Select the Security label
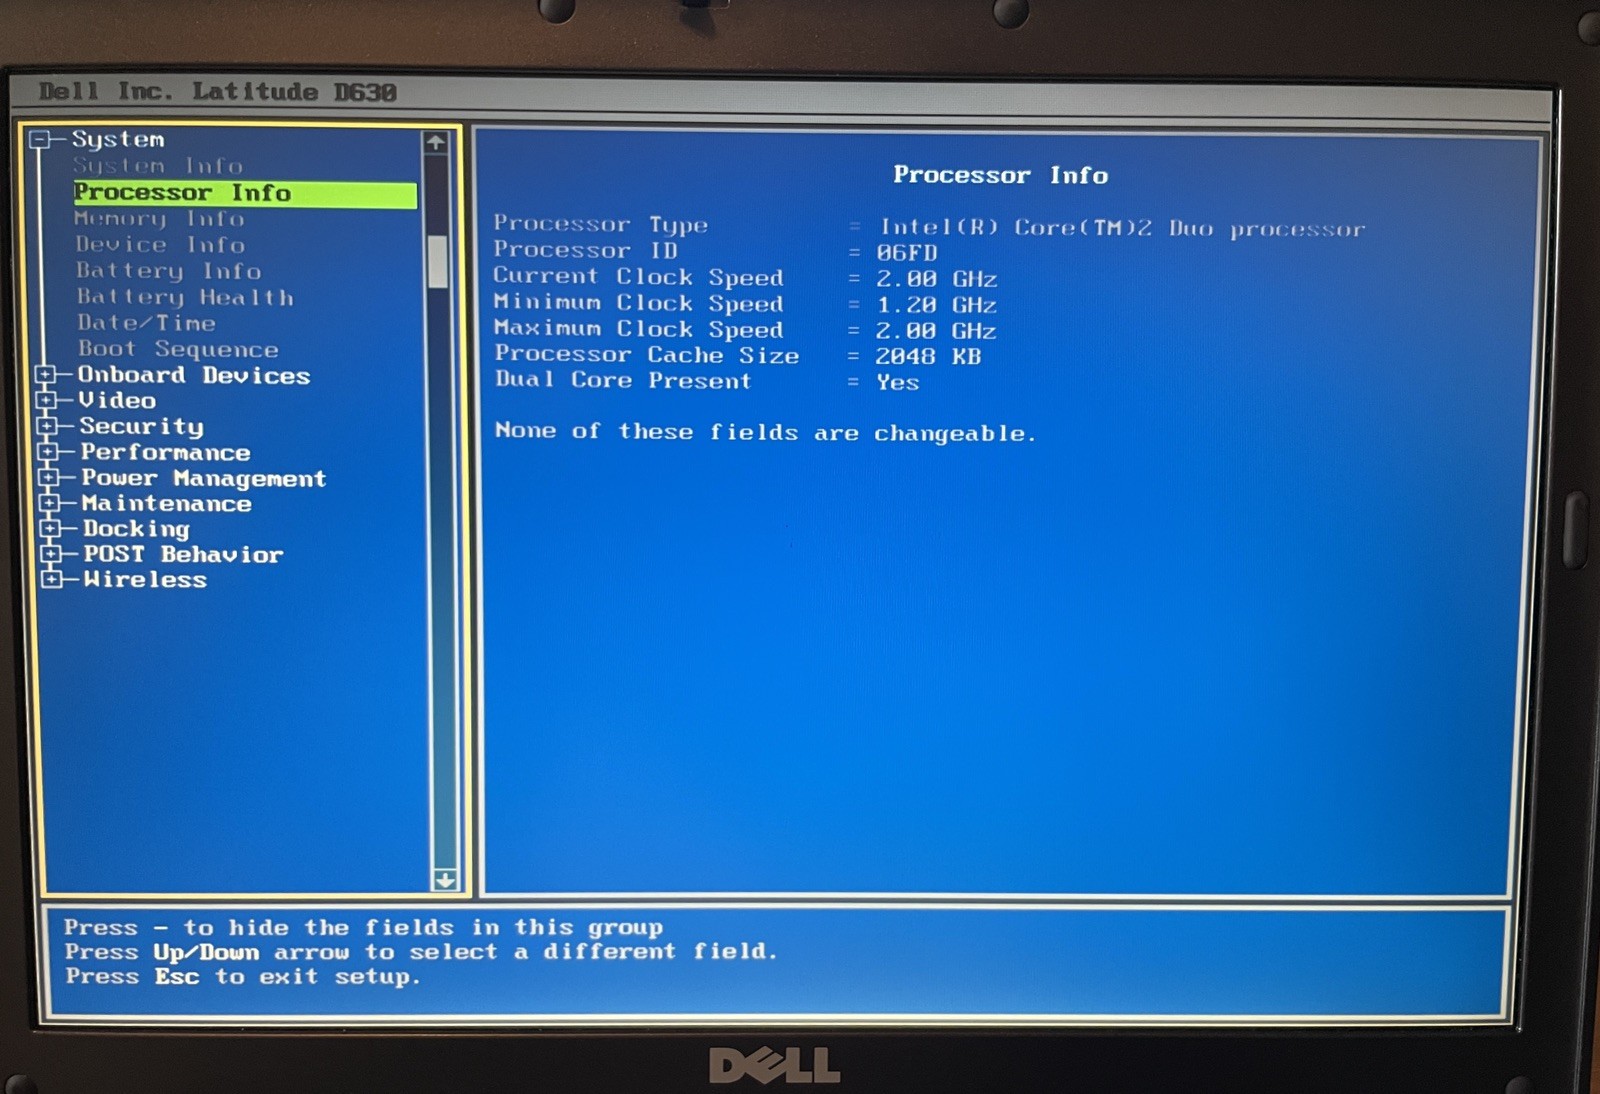 (141, 427)
